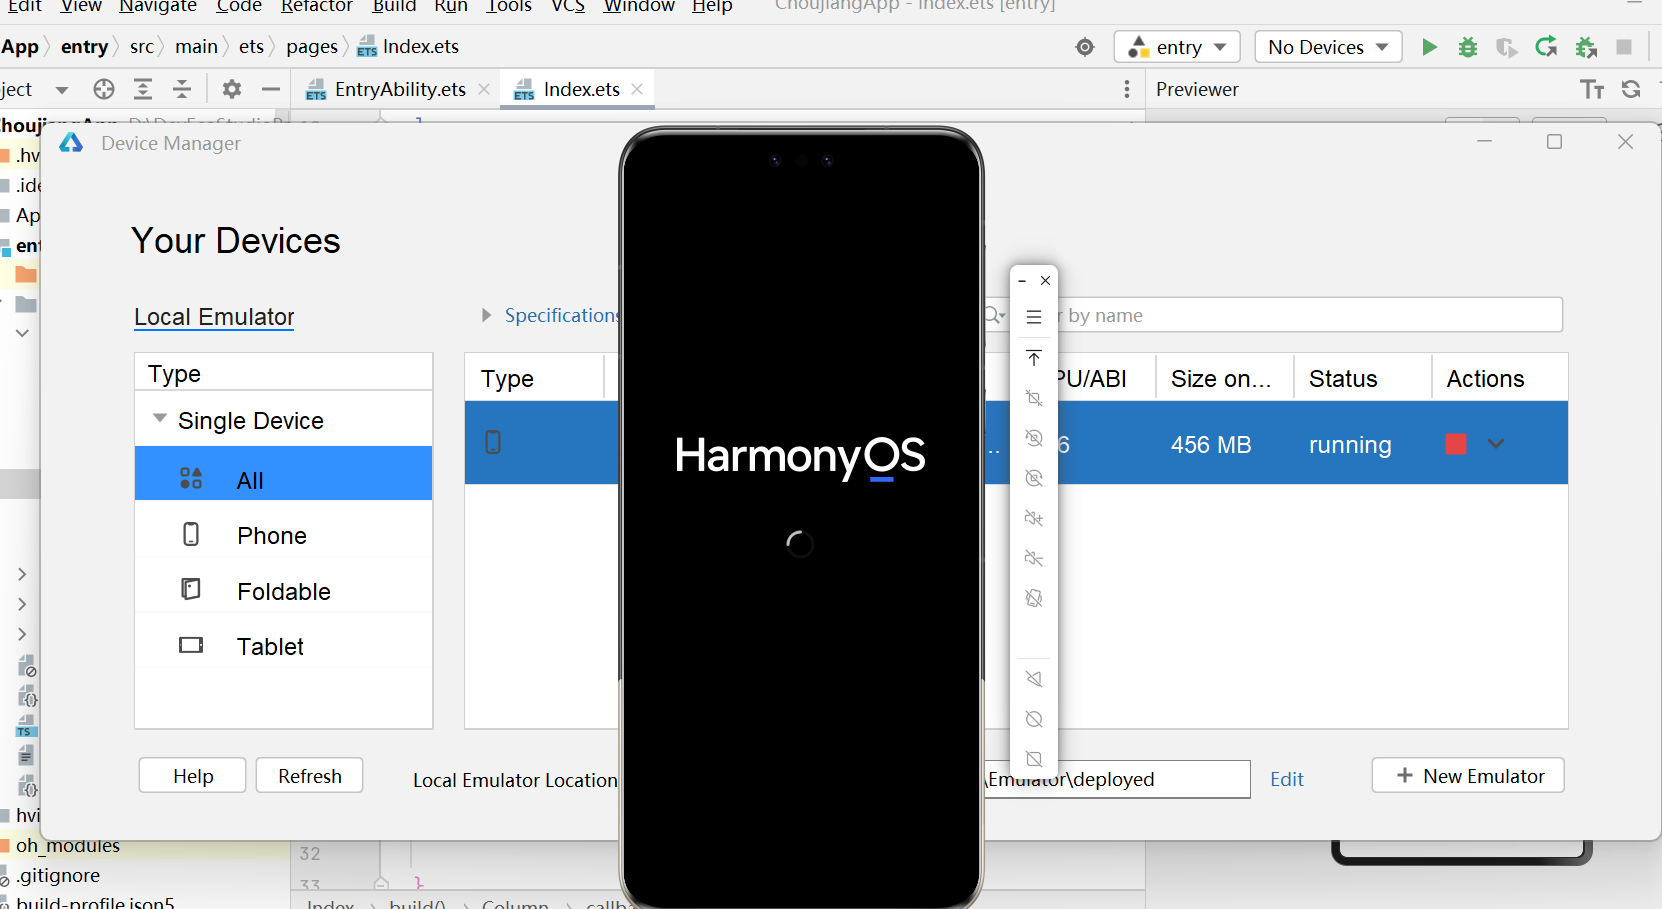
Task: Click the emulator rotate screen icon
Action: coord(1034,598)
